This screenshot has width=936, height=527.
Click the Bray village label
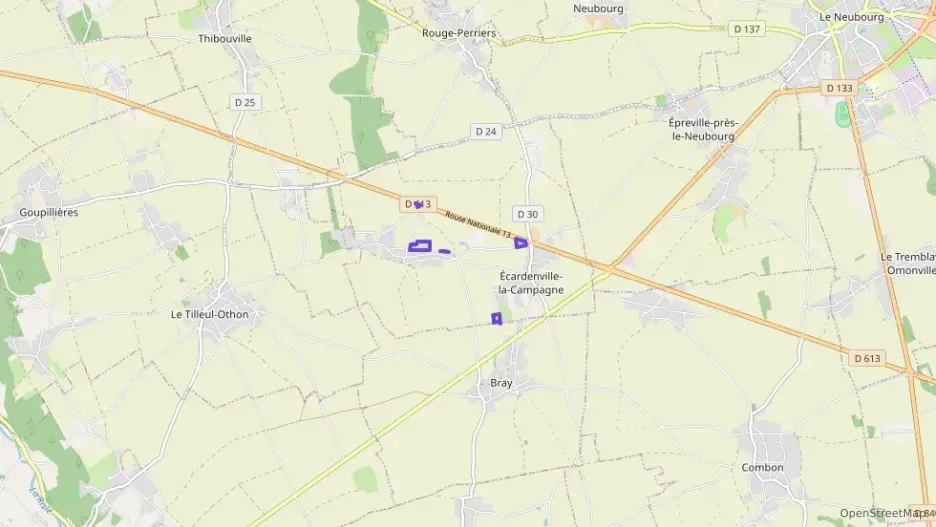501,383
